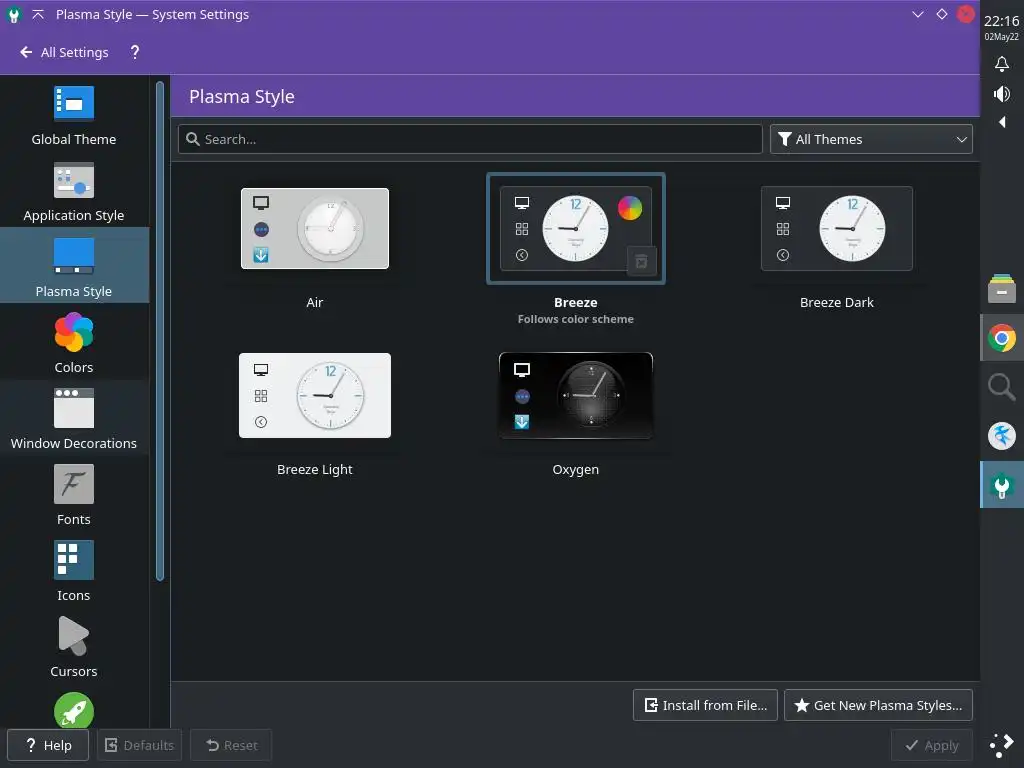
Task: Click the question mark help icon in header
Action: (135, 52)
